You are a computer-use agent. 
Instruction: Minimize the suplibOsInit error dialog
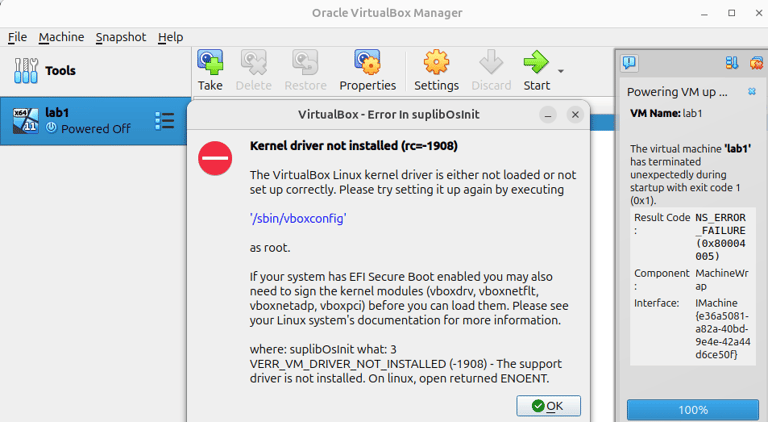[x=548, y=115]
